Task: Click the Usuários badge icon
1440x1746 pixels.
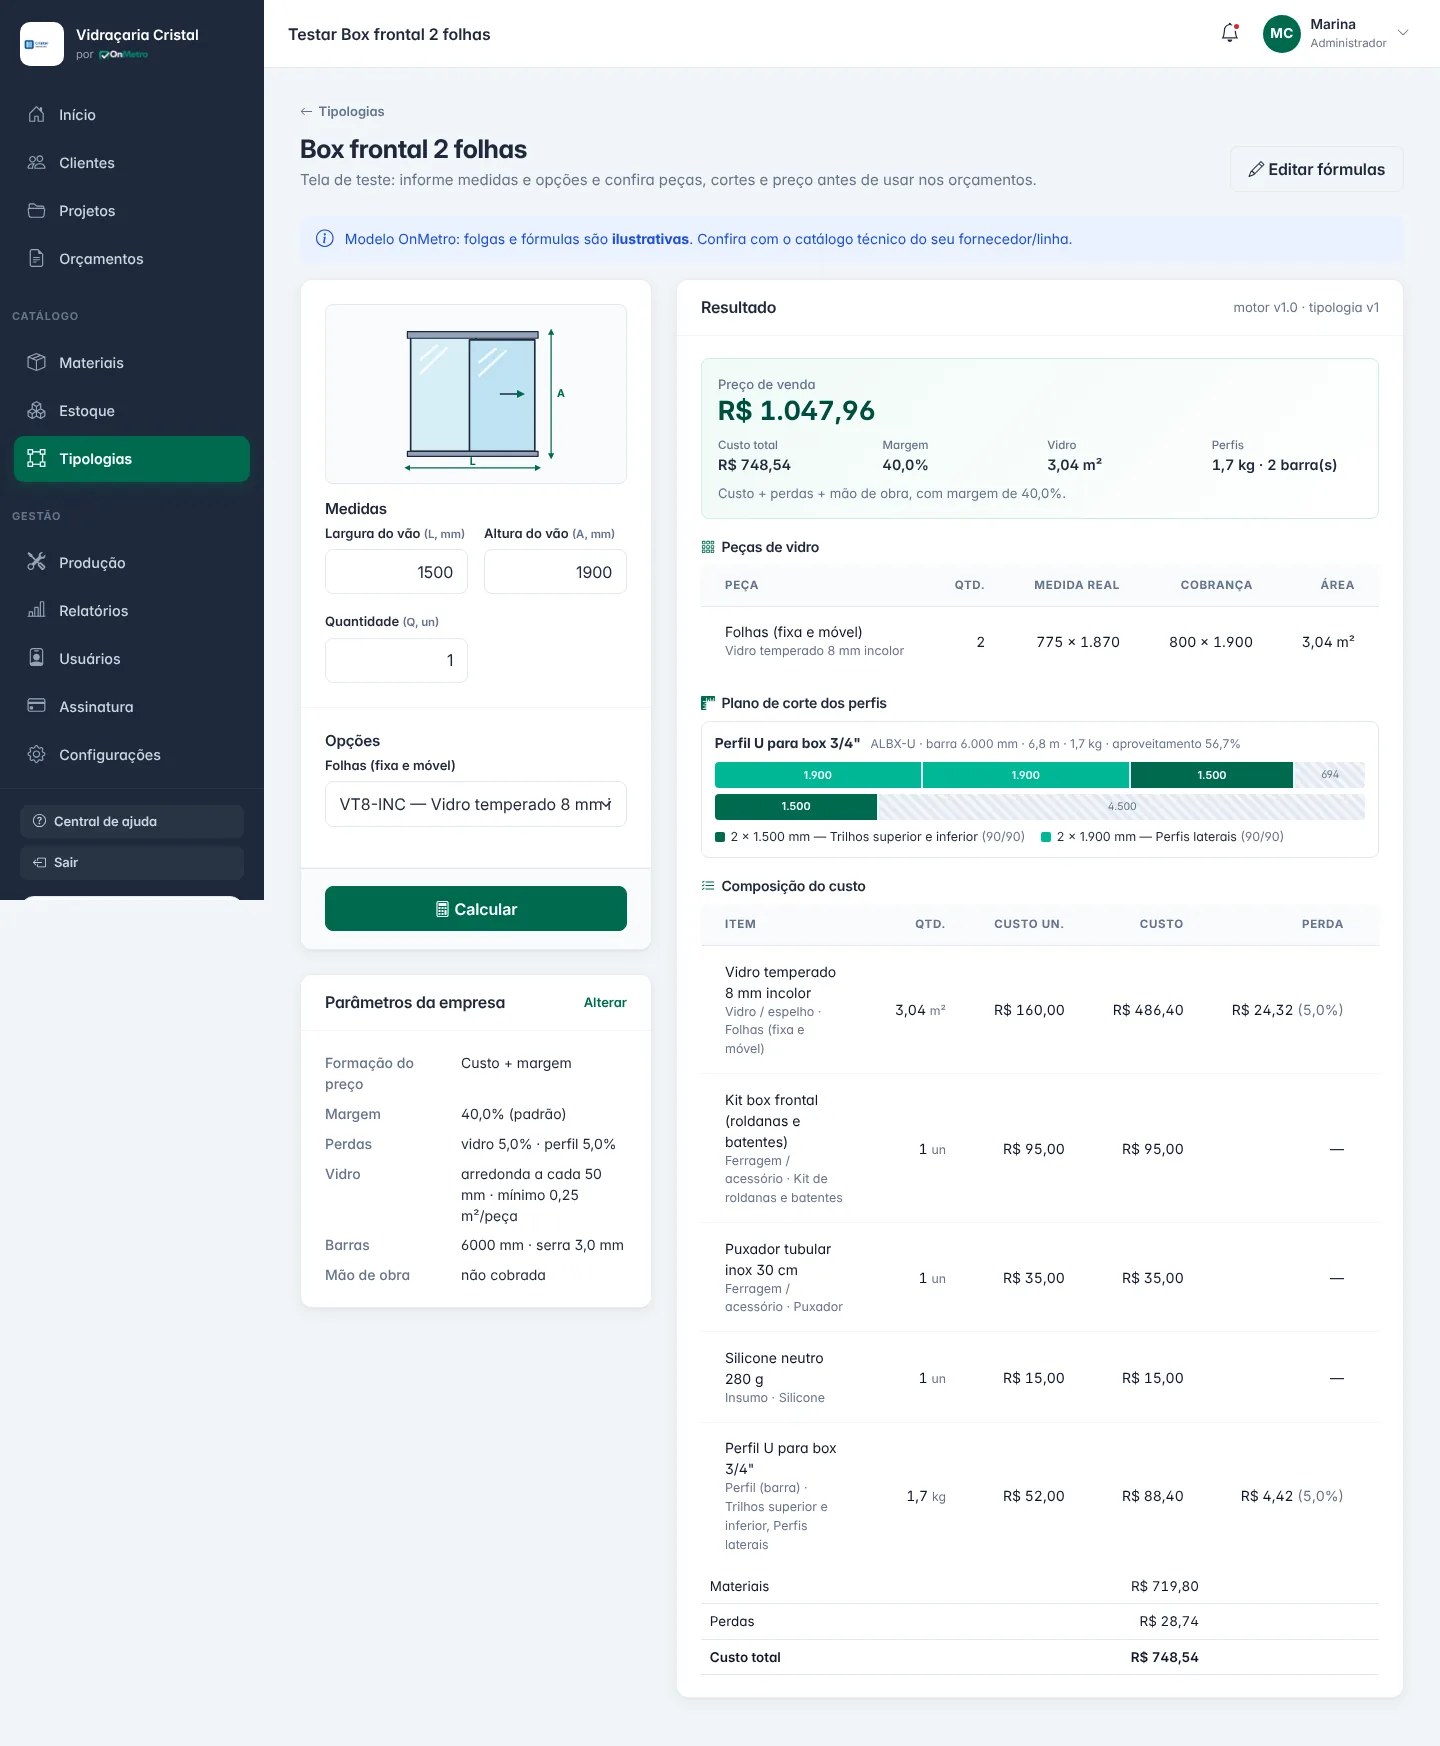Action: click(x=37, y=658)
